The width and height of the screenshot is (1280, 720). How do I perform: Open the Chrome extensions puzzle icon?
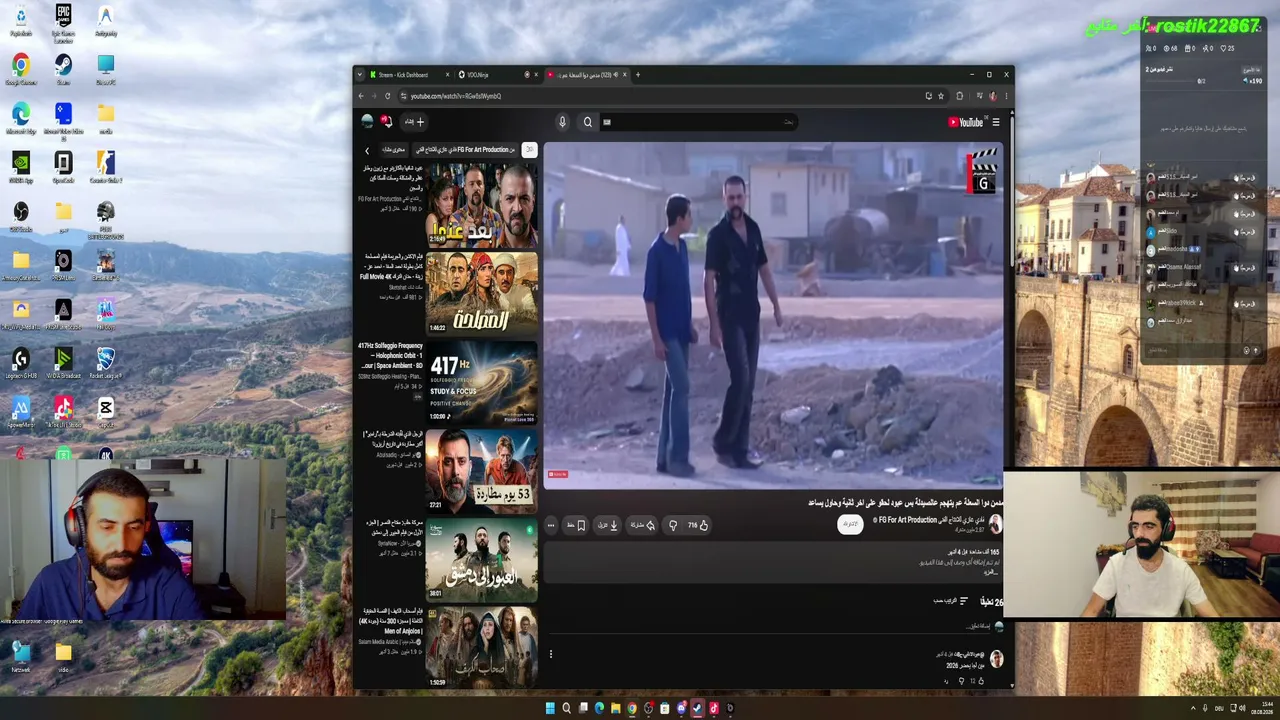pyautogui.click(x=959, y=96)
